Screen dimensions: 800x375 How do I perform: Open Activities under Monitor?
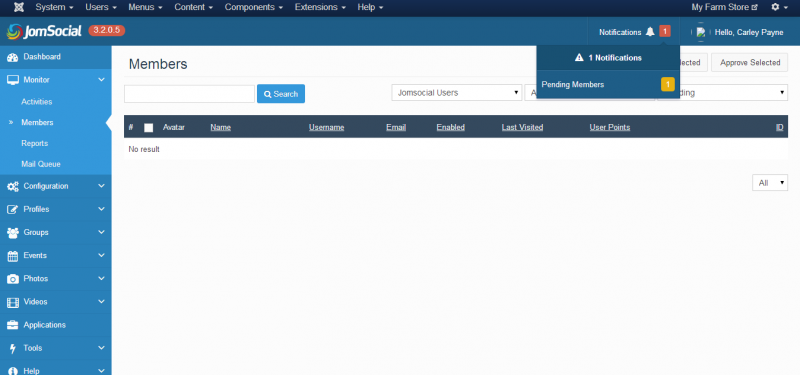point(37,102)
